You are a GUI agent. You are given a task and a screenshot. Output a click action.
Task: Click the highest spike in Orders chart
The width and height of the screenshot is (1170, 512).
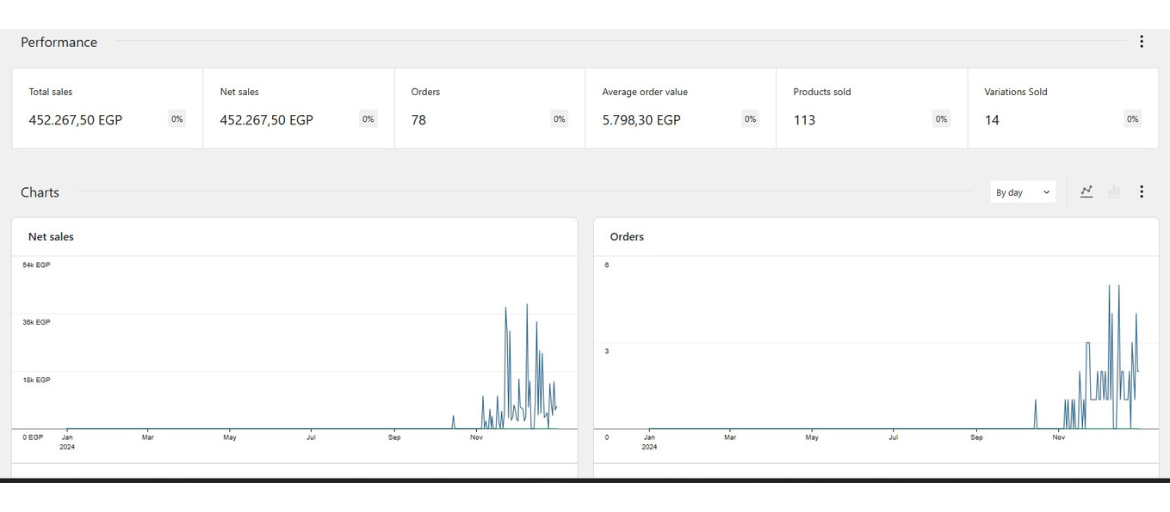tap(1109, 286)
